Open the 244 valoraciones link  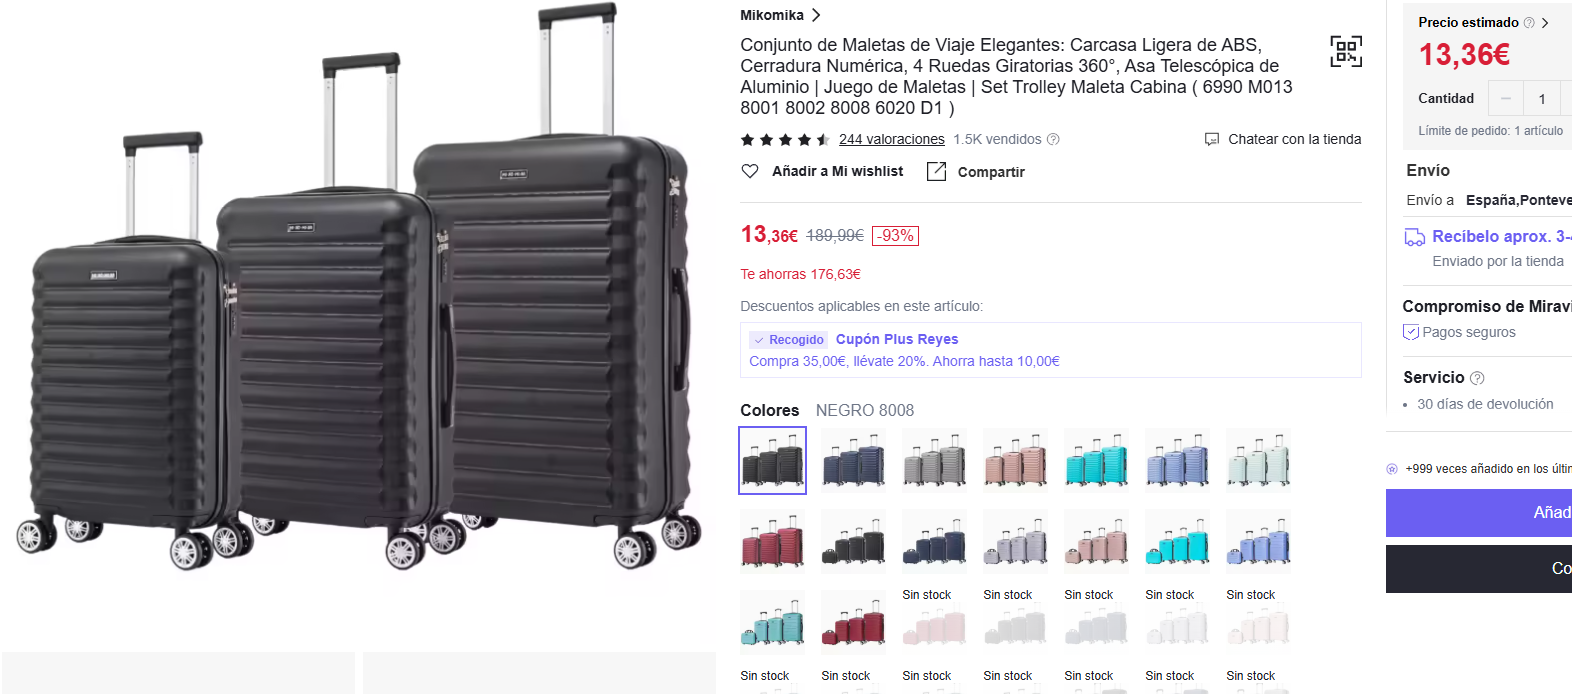891,139
